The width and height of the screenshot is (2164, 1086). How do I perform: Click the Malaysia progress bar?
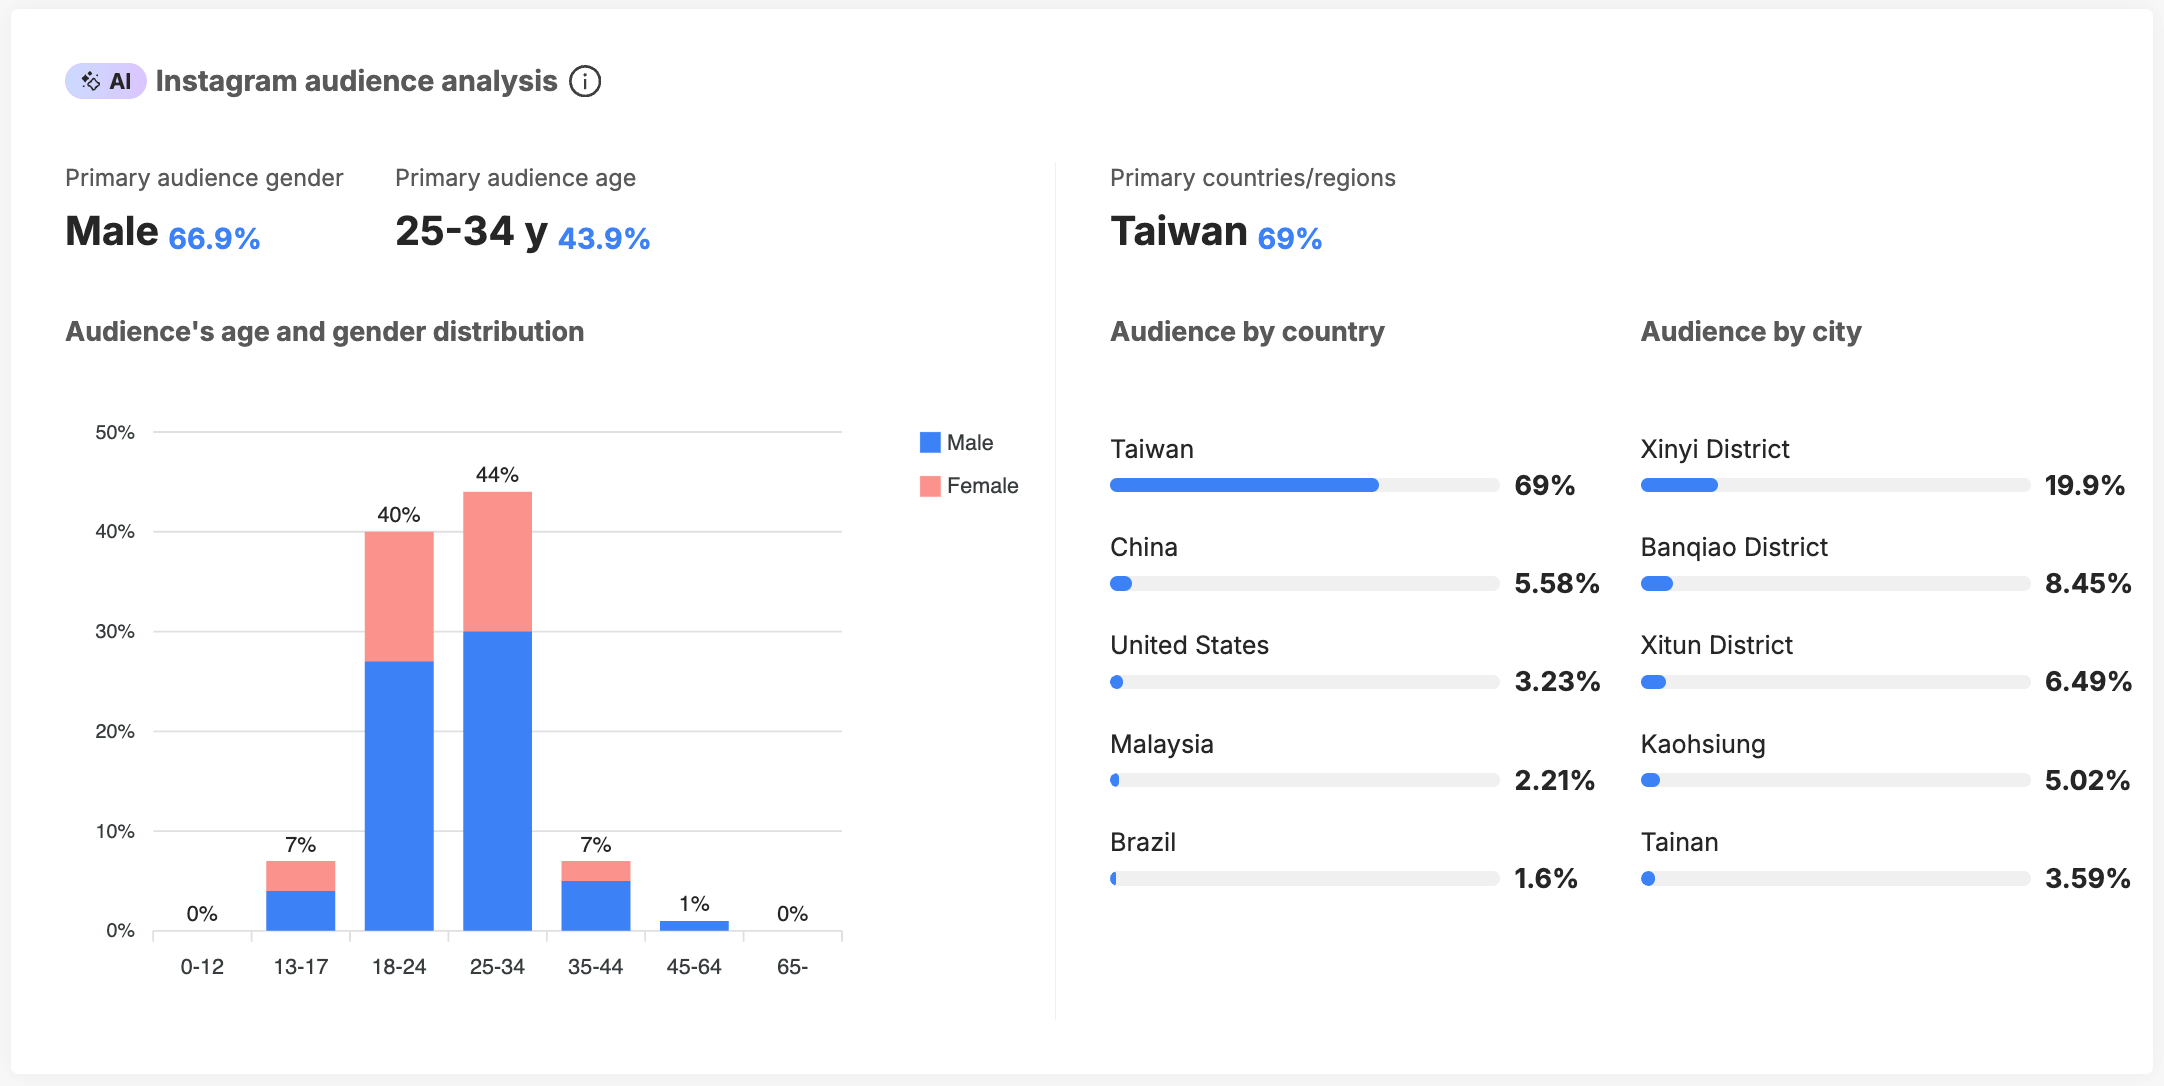pyautogui.click(x=1304, y=780)
